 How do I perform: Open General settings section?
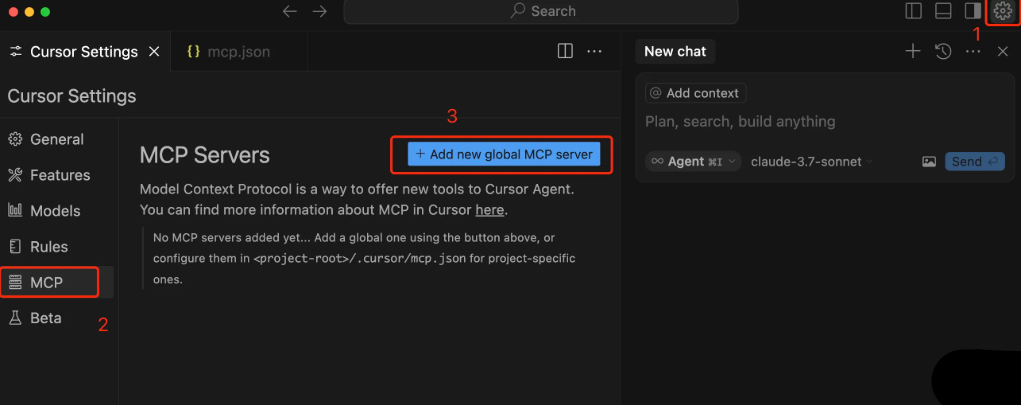click(x=57, y=139)
